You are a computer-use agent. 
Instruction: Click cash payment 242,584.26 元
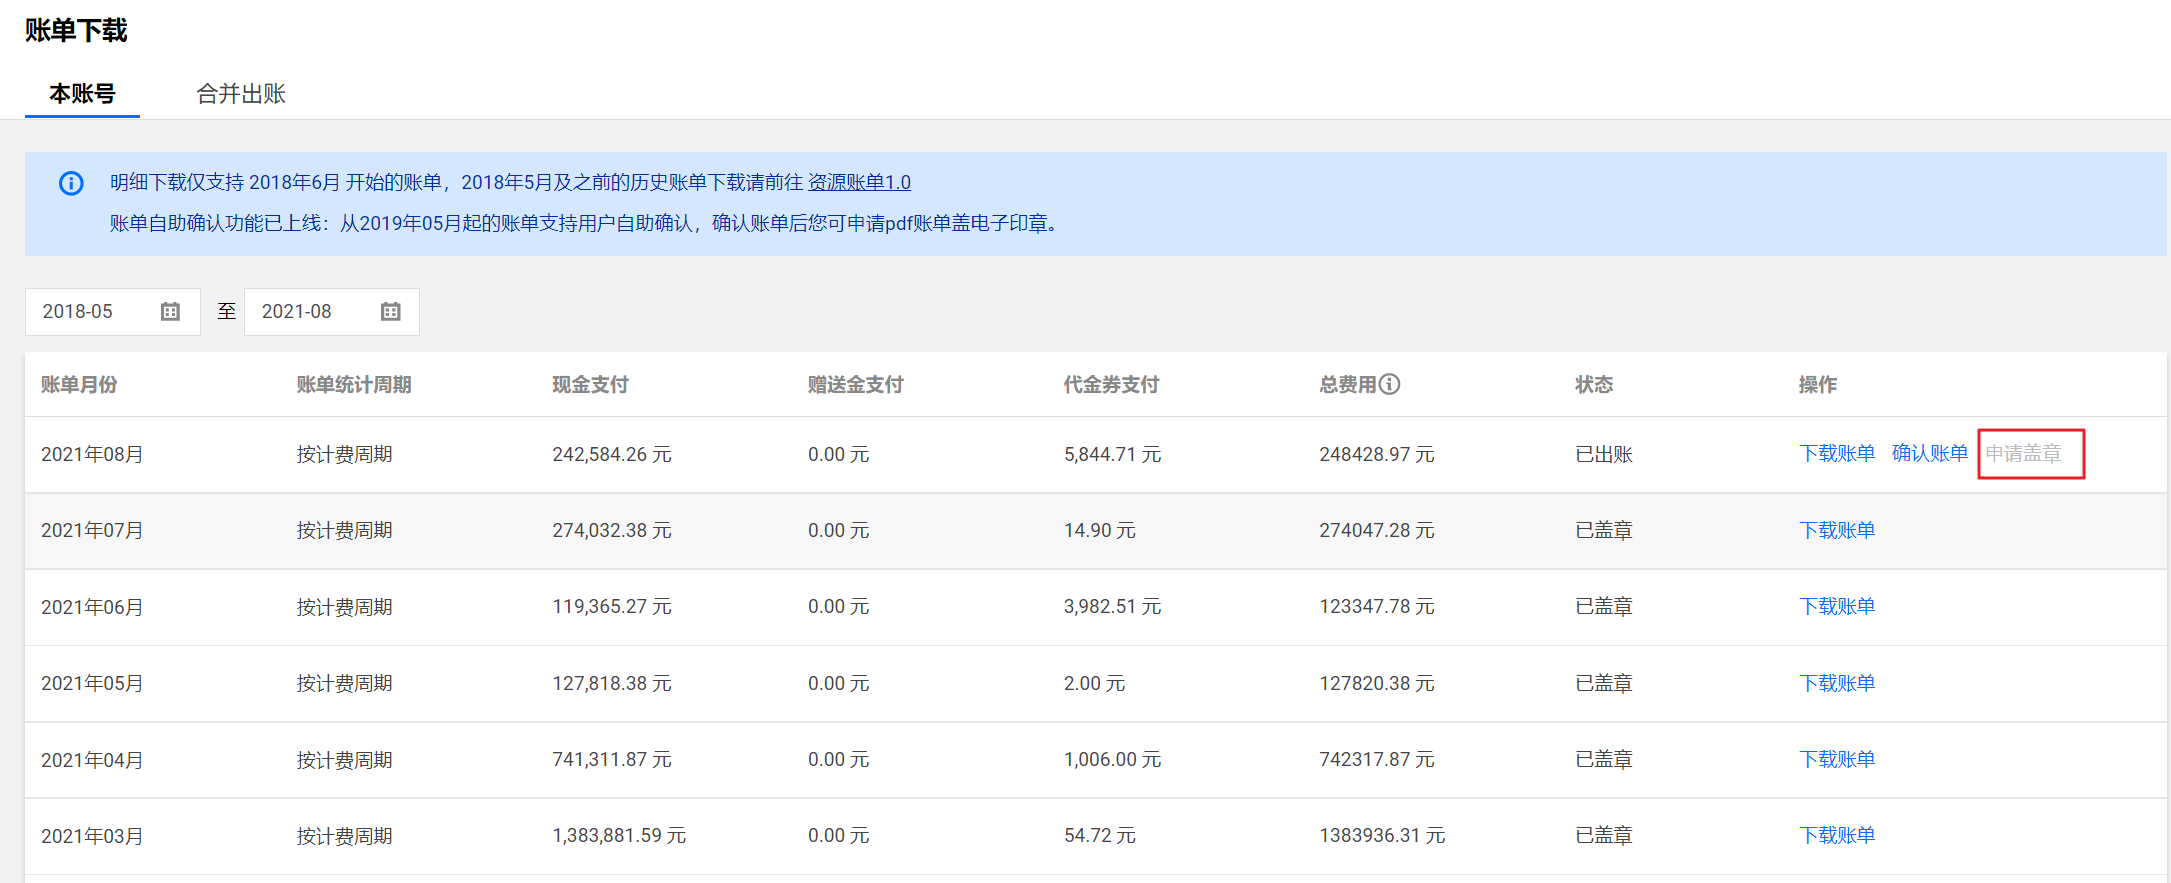tap(612, 454)
